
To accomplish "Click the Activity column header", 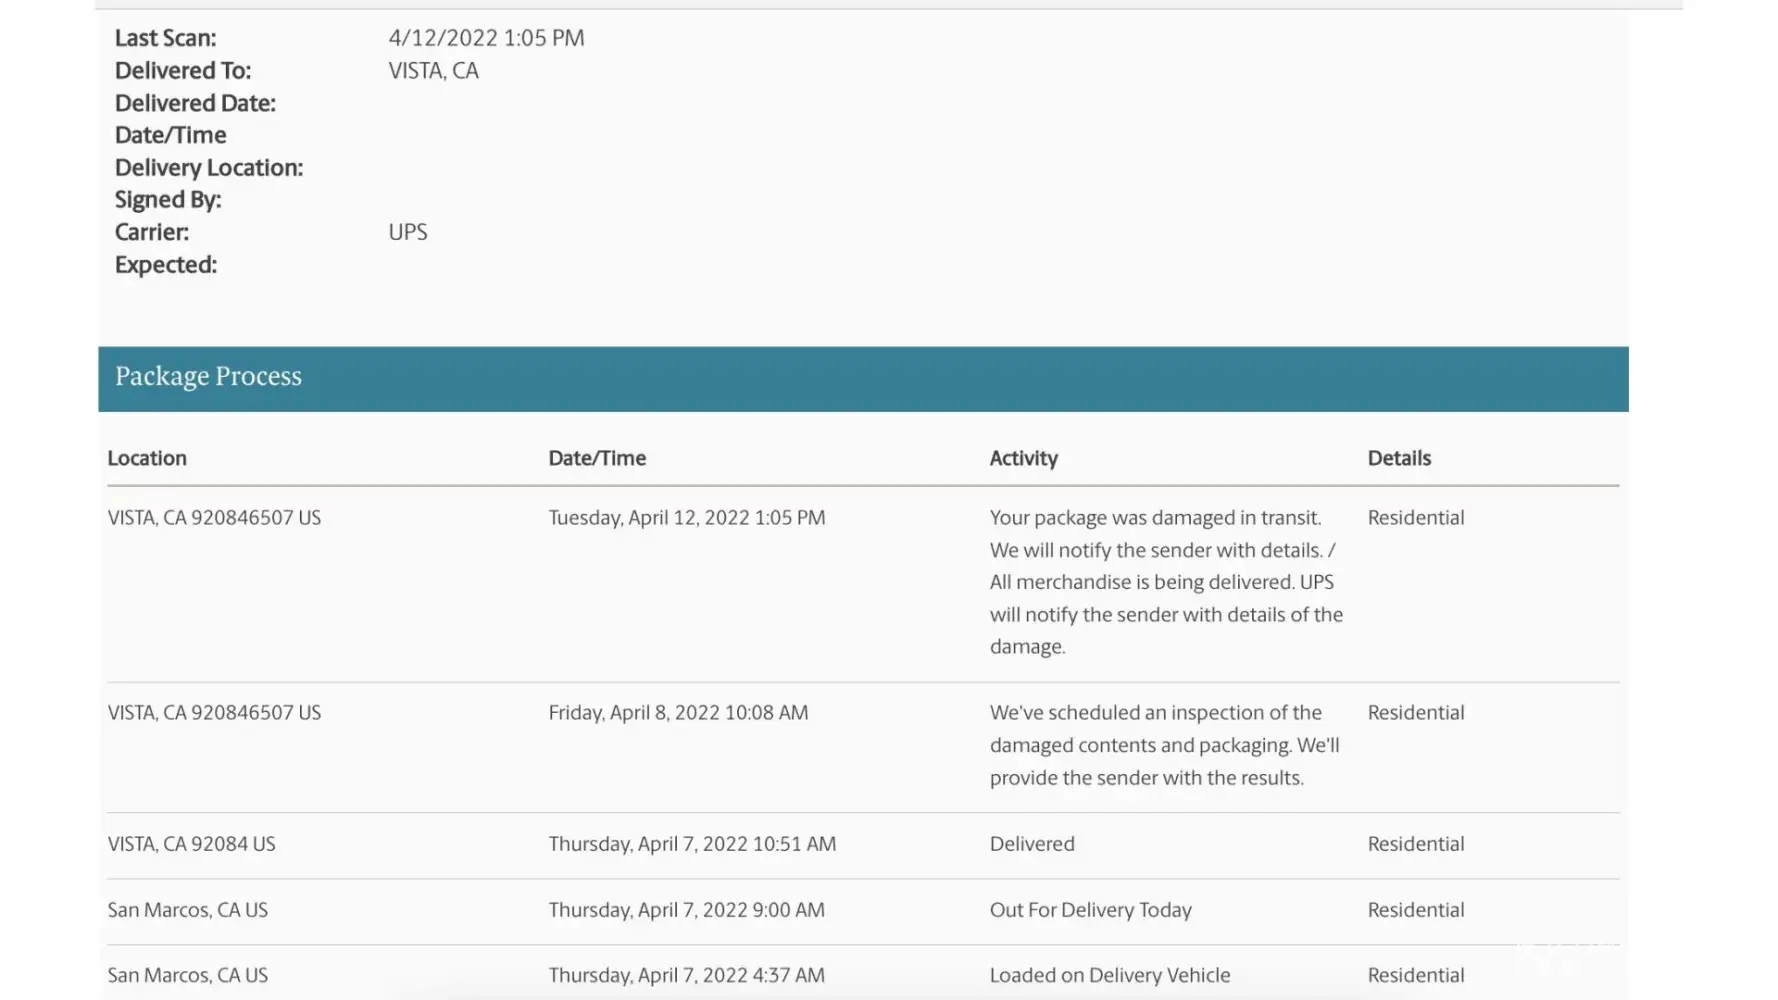I will pyautogui.click(x=1023, y=458).
